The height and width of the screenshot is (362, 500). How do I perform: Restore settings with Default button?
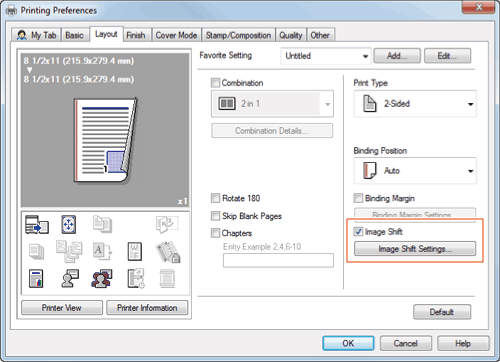click(442, 312)
